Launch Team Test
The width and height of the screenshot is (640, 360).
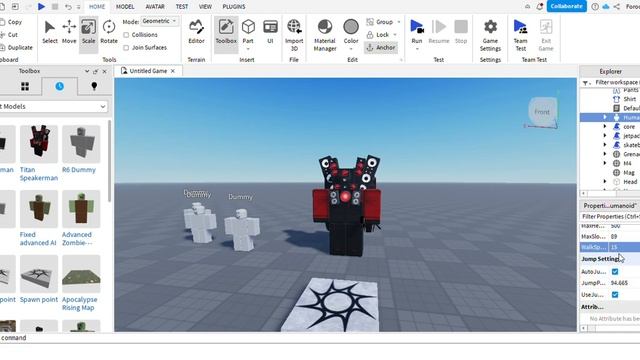[520, 36]
